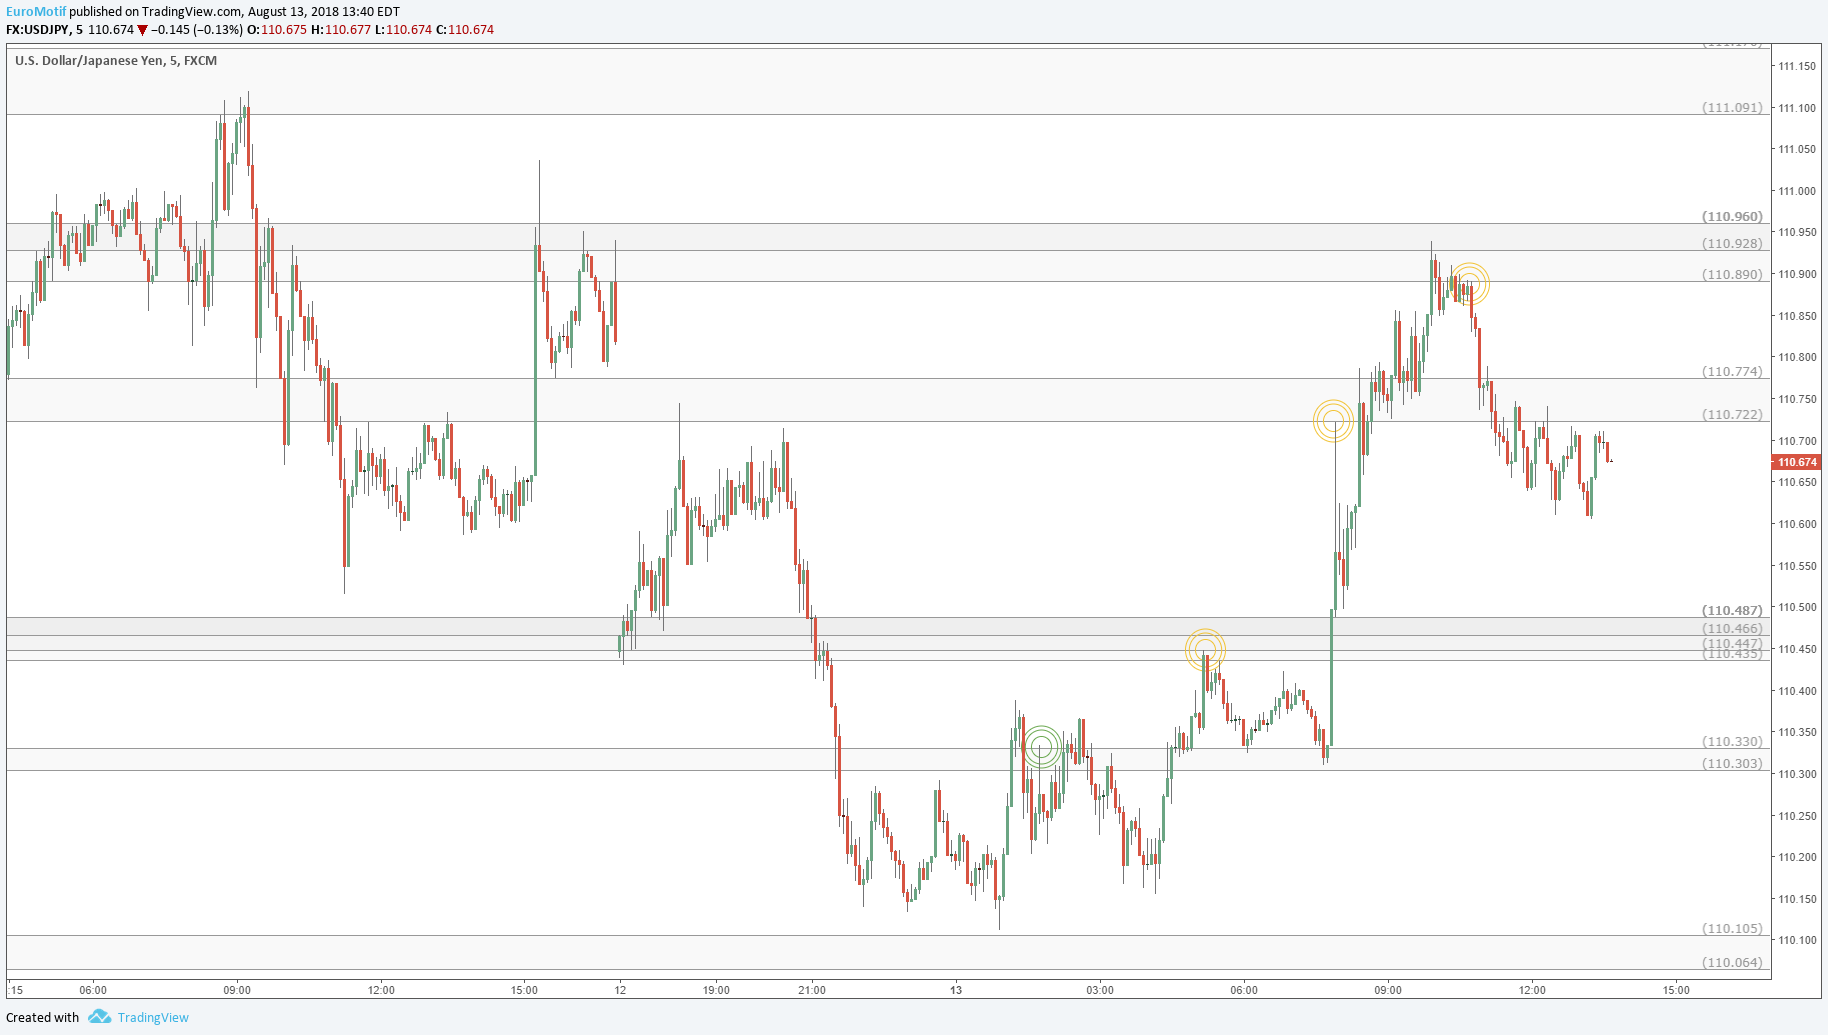Click the change value −0.145 (−0.13%)

tap(197, 30)
